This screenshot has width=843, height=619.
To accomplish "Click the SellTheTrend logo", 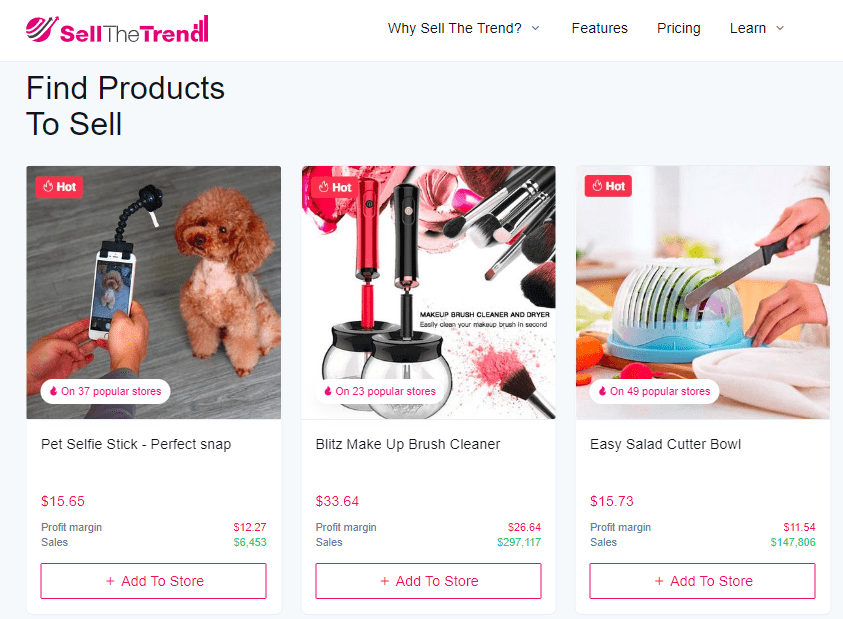I will pyautogui.click(x=117, y=30).
